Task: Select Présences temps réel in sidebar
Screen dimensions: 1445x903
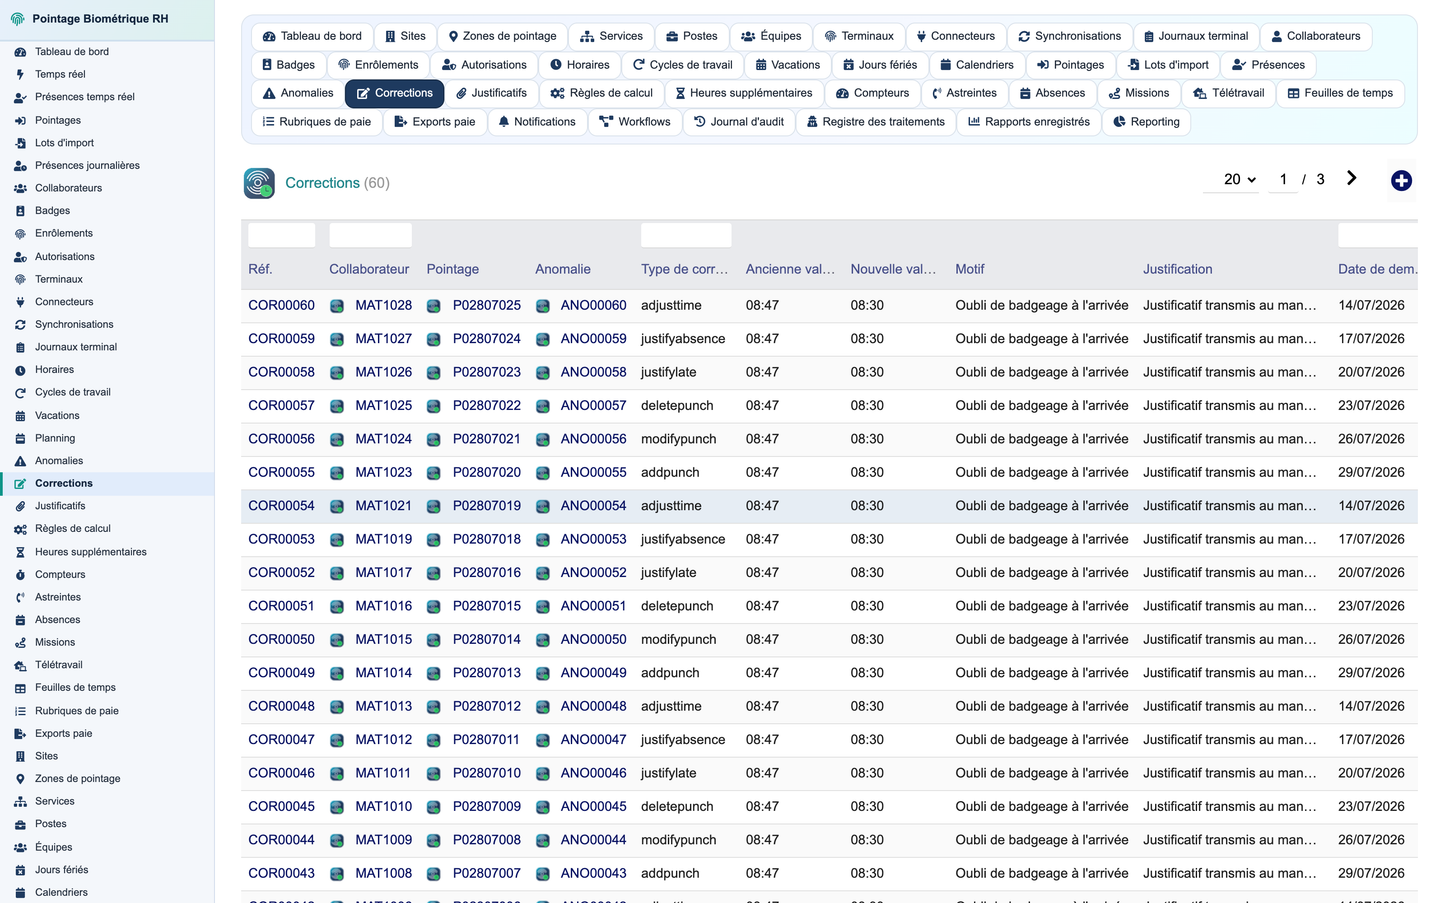Action: point(85,97)
